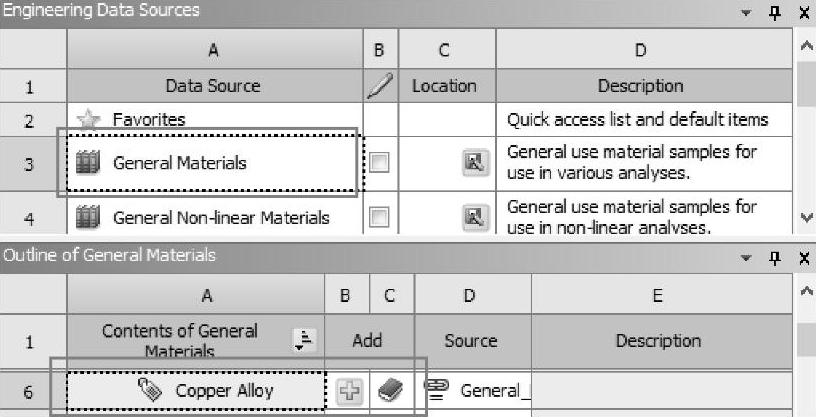Image resolution: width=816 pixels, height=417 pixels.
Task: Open location browse icon for Non-linear Materials
Action: tap(475, 217)
